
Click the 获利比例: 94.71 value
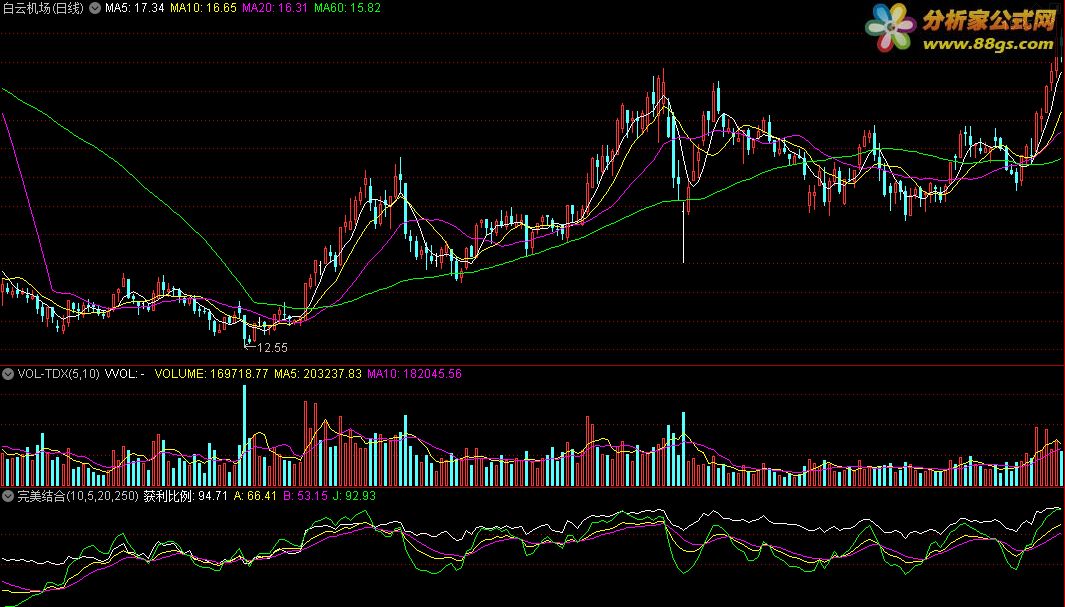point(185,496)
